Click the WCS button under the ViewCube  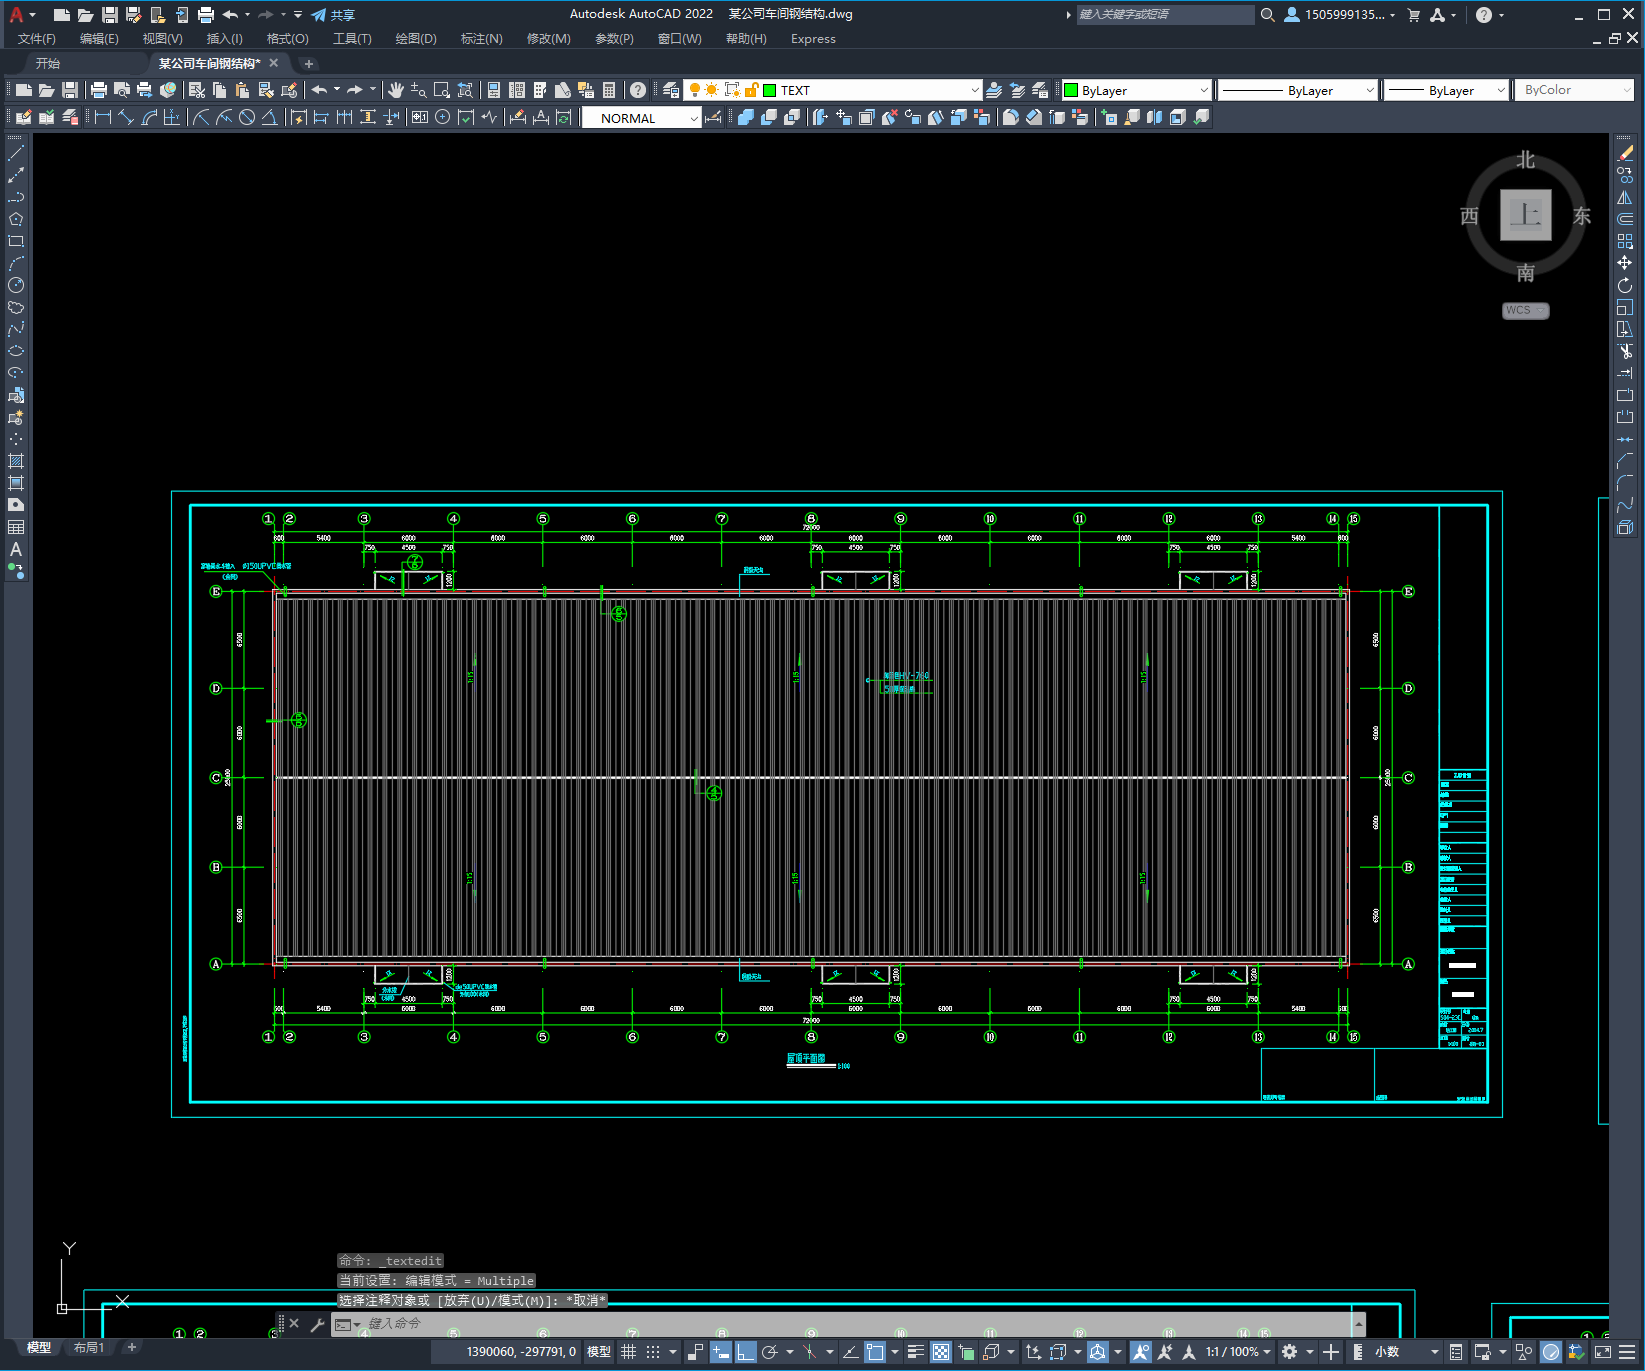click(x=1525, y=310)
